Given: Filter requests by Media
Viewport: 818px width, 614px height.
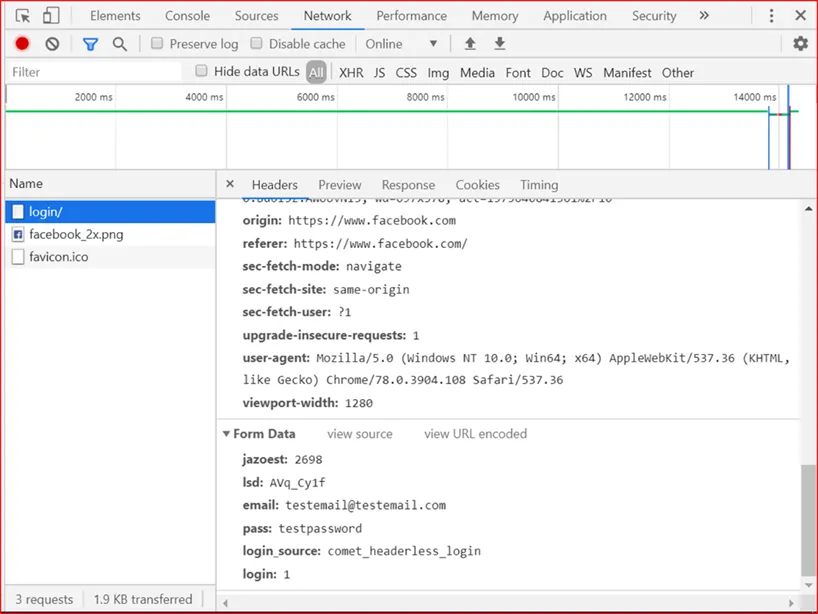Looking at the screenshot, I should click(x=477, y=73).
